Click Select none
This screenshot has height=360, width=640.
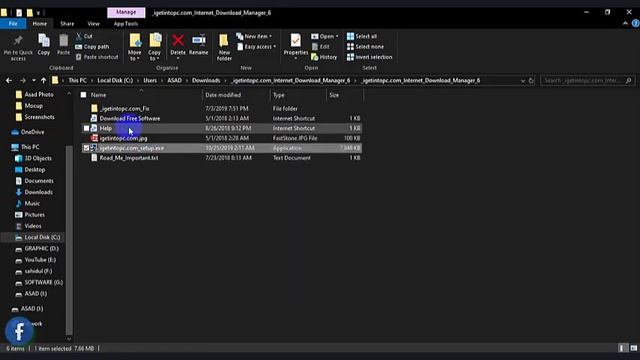coord(365,47)
